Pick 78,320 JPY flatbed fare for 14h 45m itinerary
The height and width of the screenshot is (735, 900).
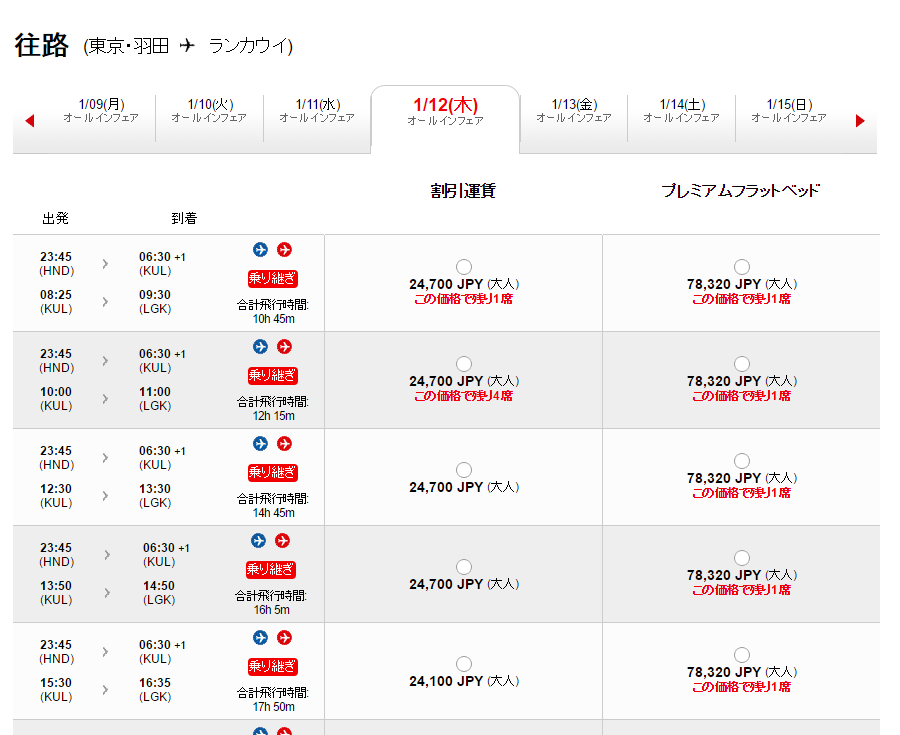coord(741,461)
